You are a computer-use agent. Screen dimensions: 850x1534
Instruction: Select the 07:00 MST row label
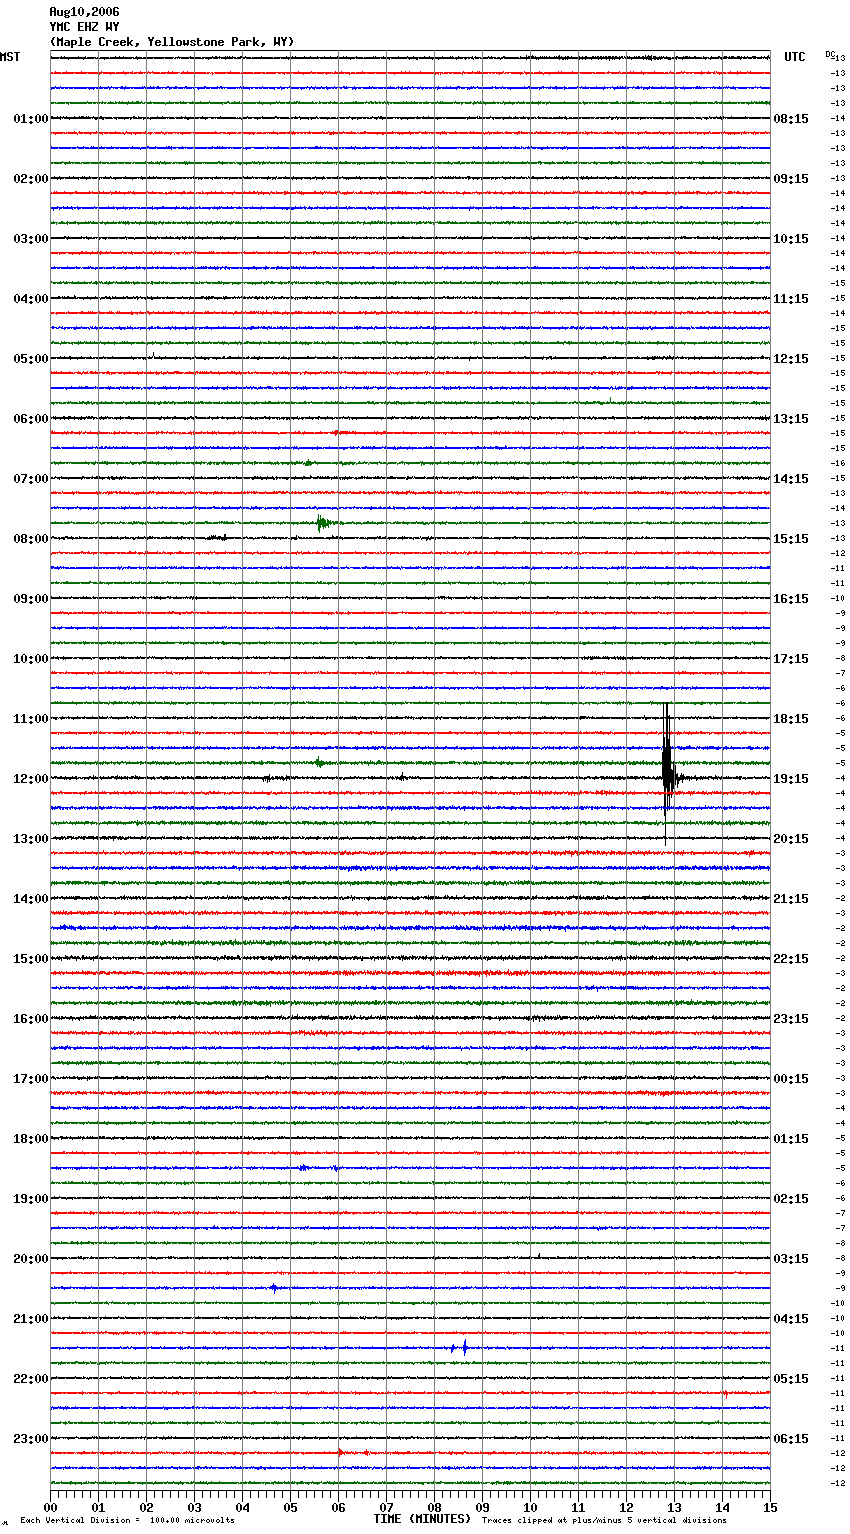tap(31, 479)
